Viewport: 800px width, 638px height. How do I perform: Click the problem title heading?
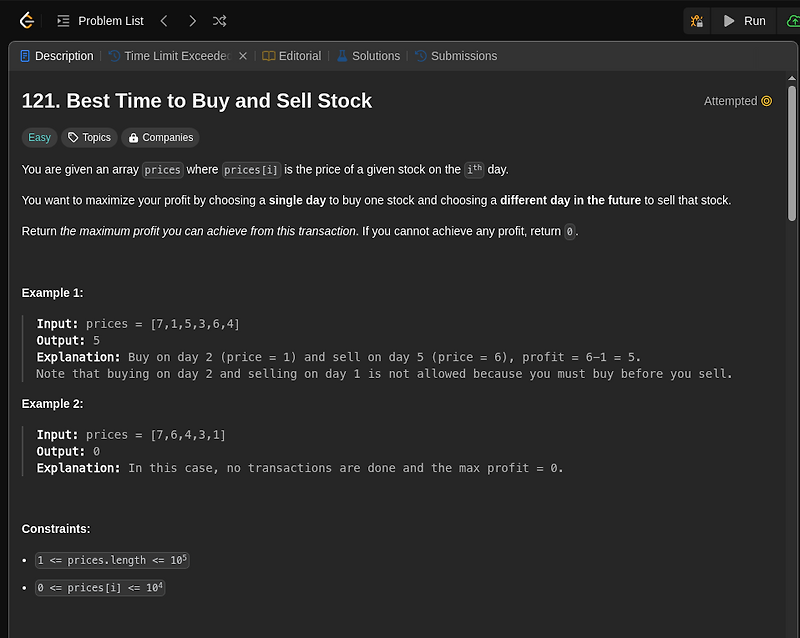[197, 101]
